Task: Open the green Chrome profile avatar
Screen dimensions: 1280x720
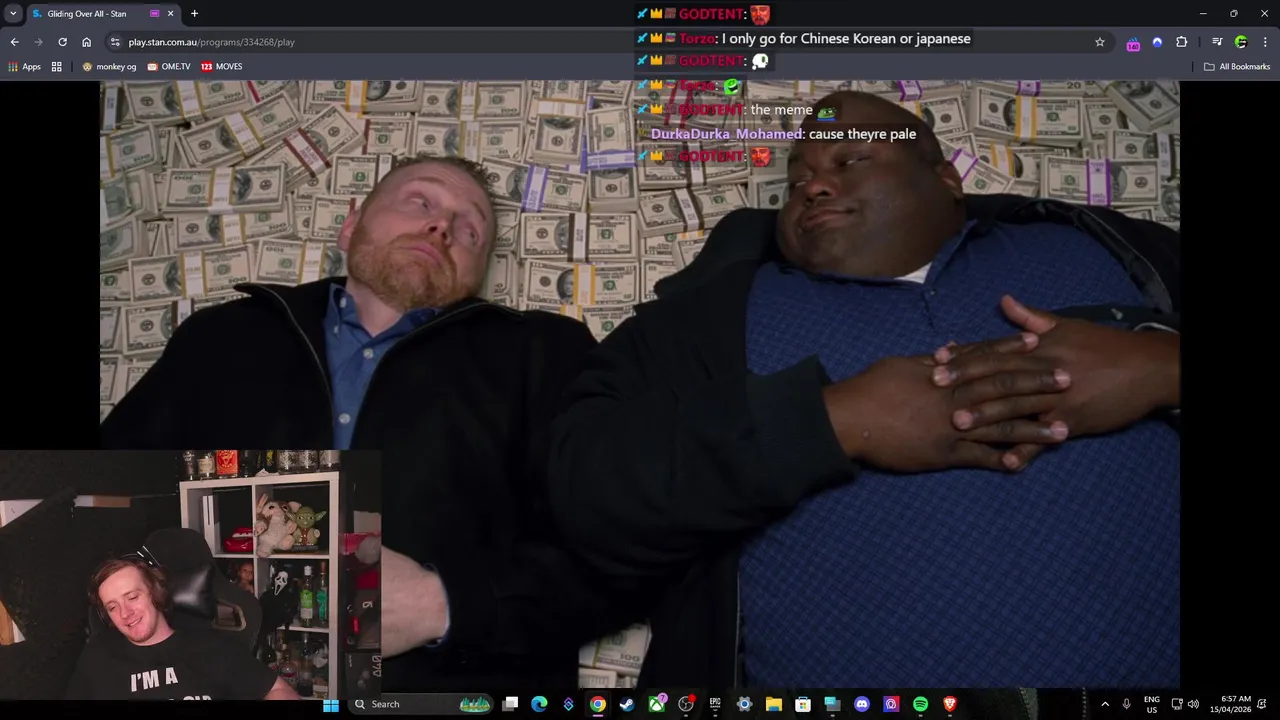Action: 1241,42
